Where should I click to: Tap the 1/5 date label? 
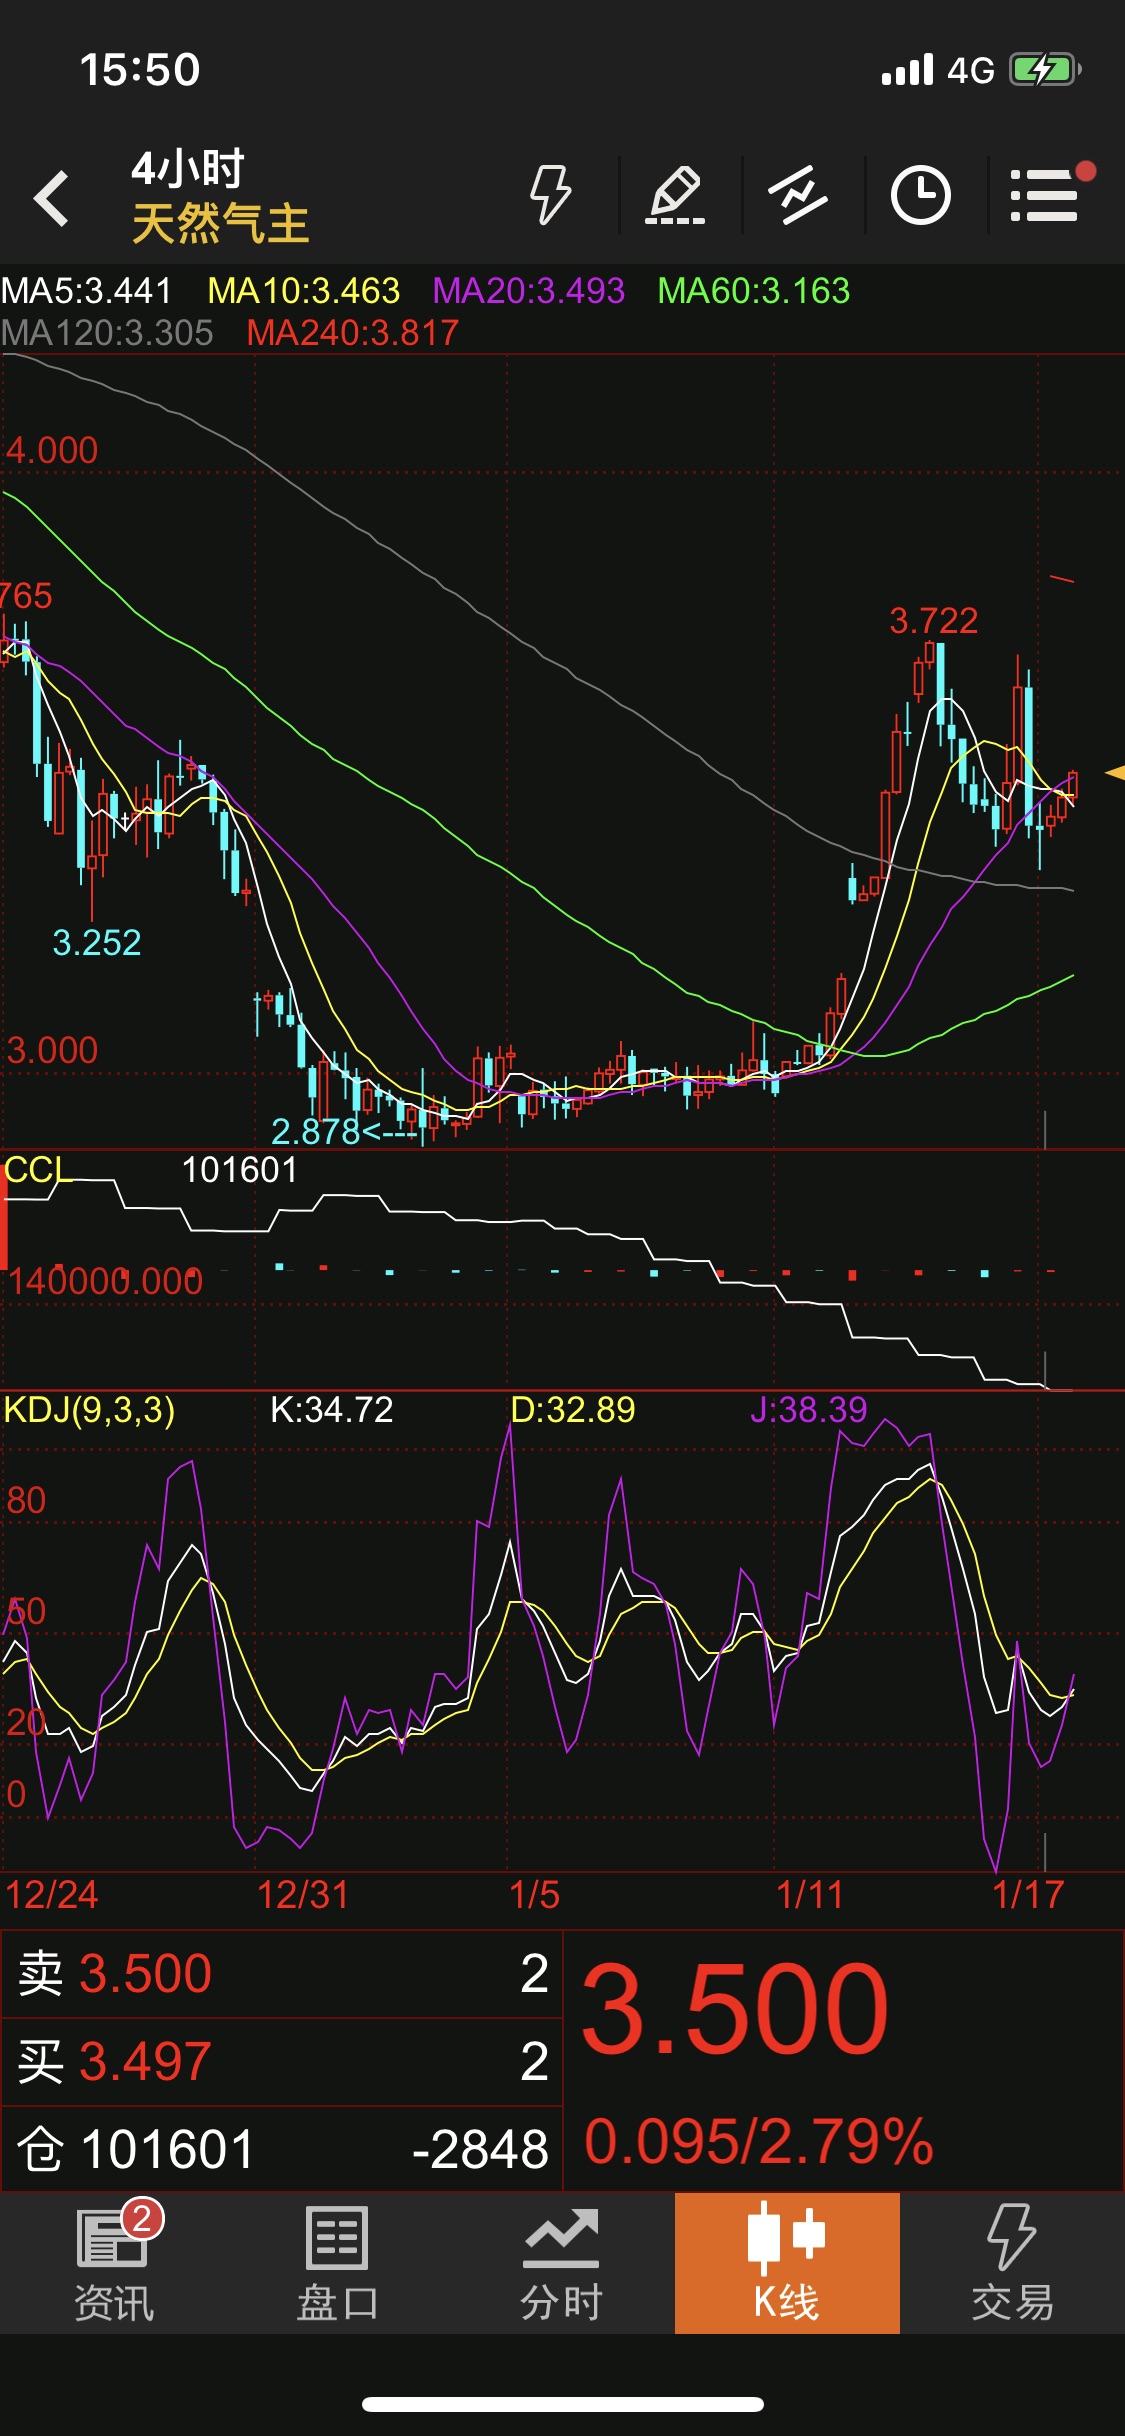point(534,1895)
